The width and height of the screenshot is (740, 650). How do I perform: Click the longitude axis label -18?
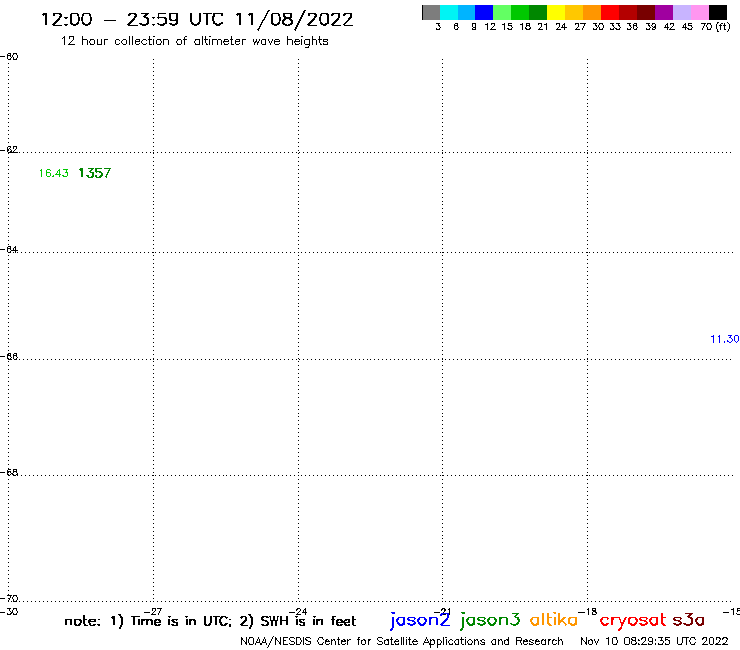pos(588,611)
